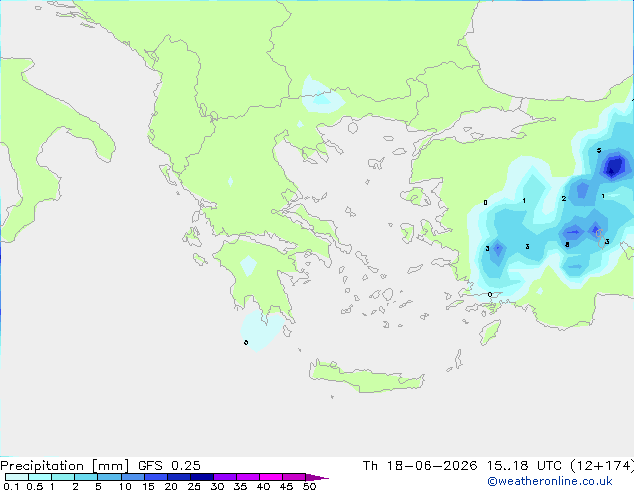This screenshot has height=490, width=634.
Task: Click the "0.1" legend scale label
Action: click(x=11, y=486)
